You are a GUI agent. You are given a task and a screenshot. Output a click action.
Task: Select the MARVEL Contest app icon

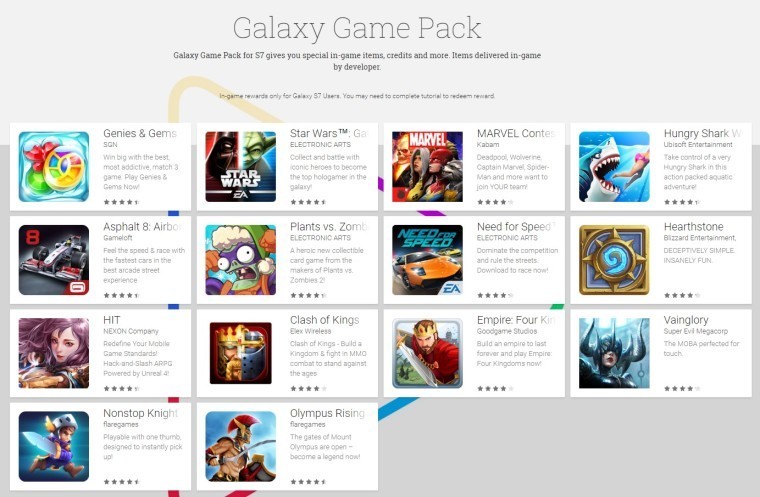tap(427, 166)
